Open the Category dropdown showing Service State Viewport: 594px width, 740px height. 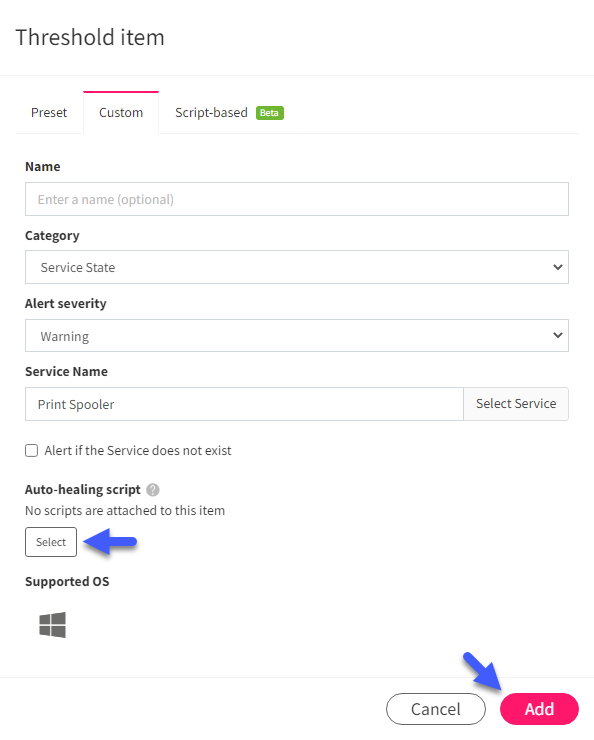297,267
